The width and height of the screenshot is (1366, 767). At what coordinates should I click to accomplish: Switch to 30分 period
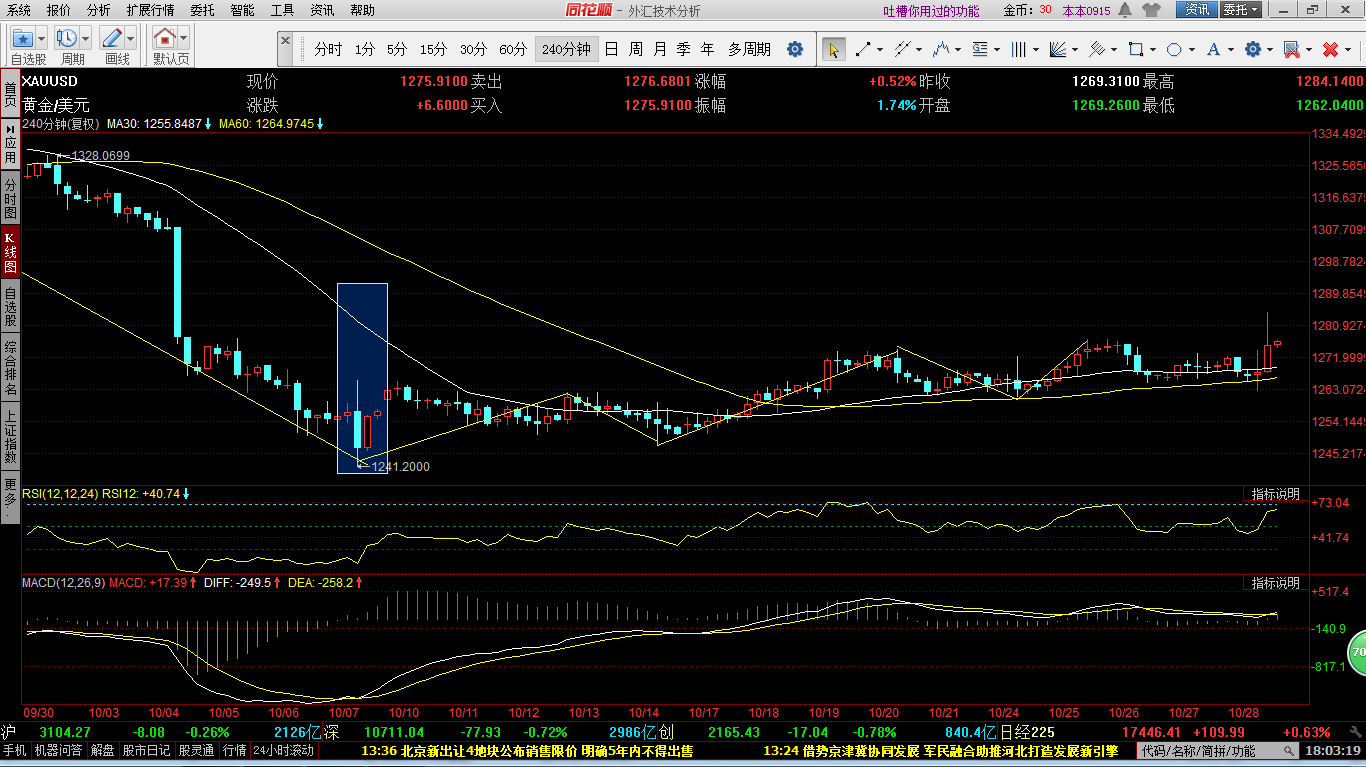473,49
